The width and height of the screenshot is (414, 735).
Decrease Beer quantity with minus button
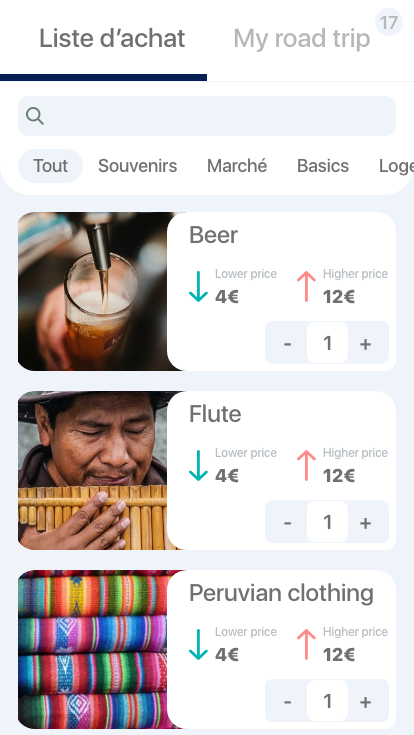[287, 344]
